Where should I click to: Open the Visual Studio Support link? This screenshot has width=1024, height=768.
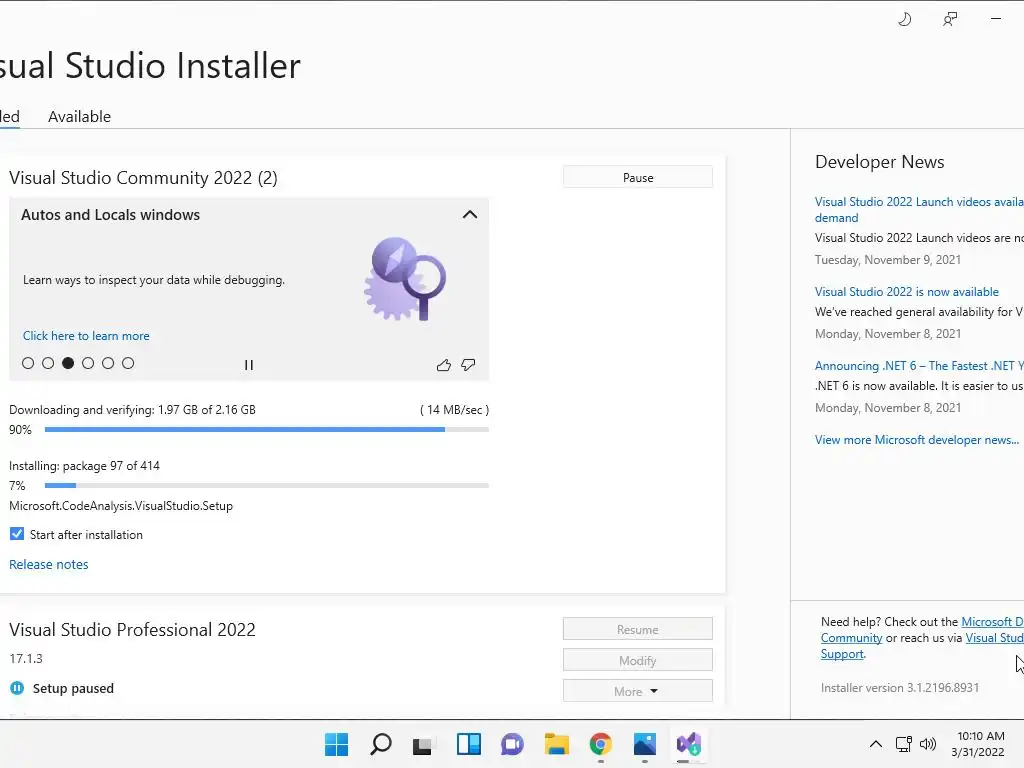[994, 638]
